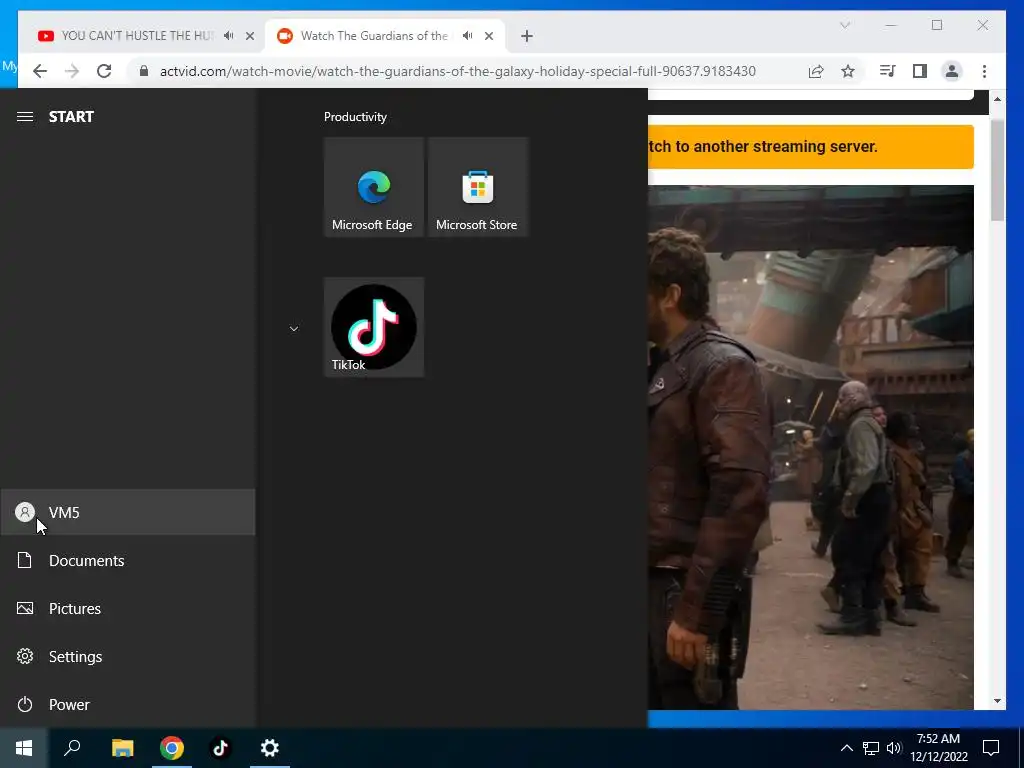Open File Explorer from taskbar

click(122, 748)
